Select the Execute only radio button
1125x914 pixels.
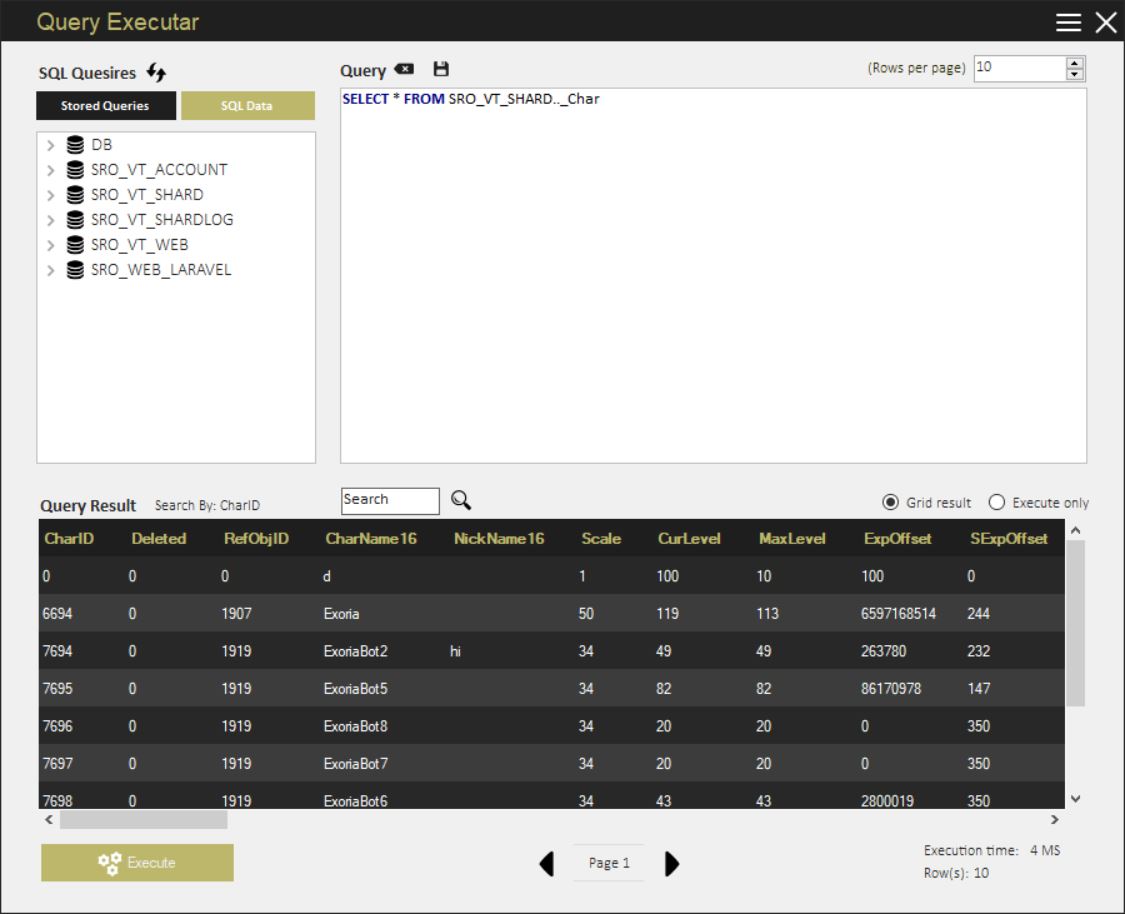click(996, 503)
